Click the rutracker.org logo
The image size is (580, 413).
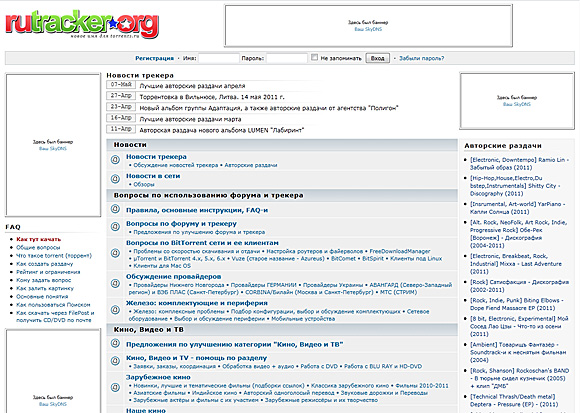point(82,25)
